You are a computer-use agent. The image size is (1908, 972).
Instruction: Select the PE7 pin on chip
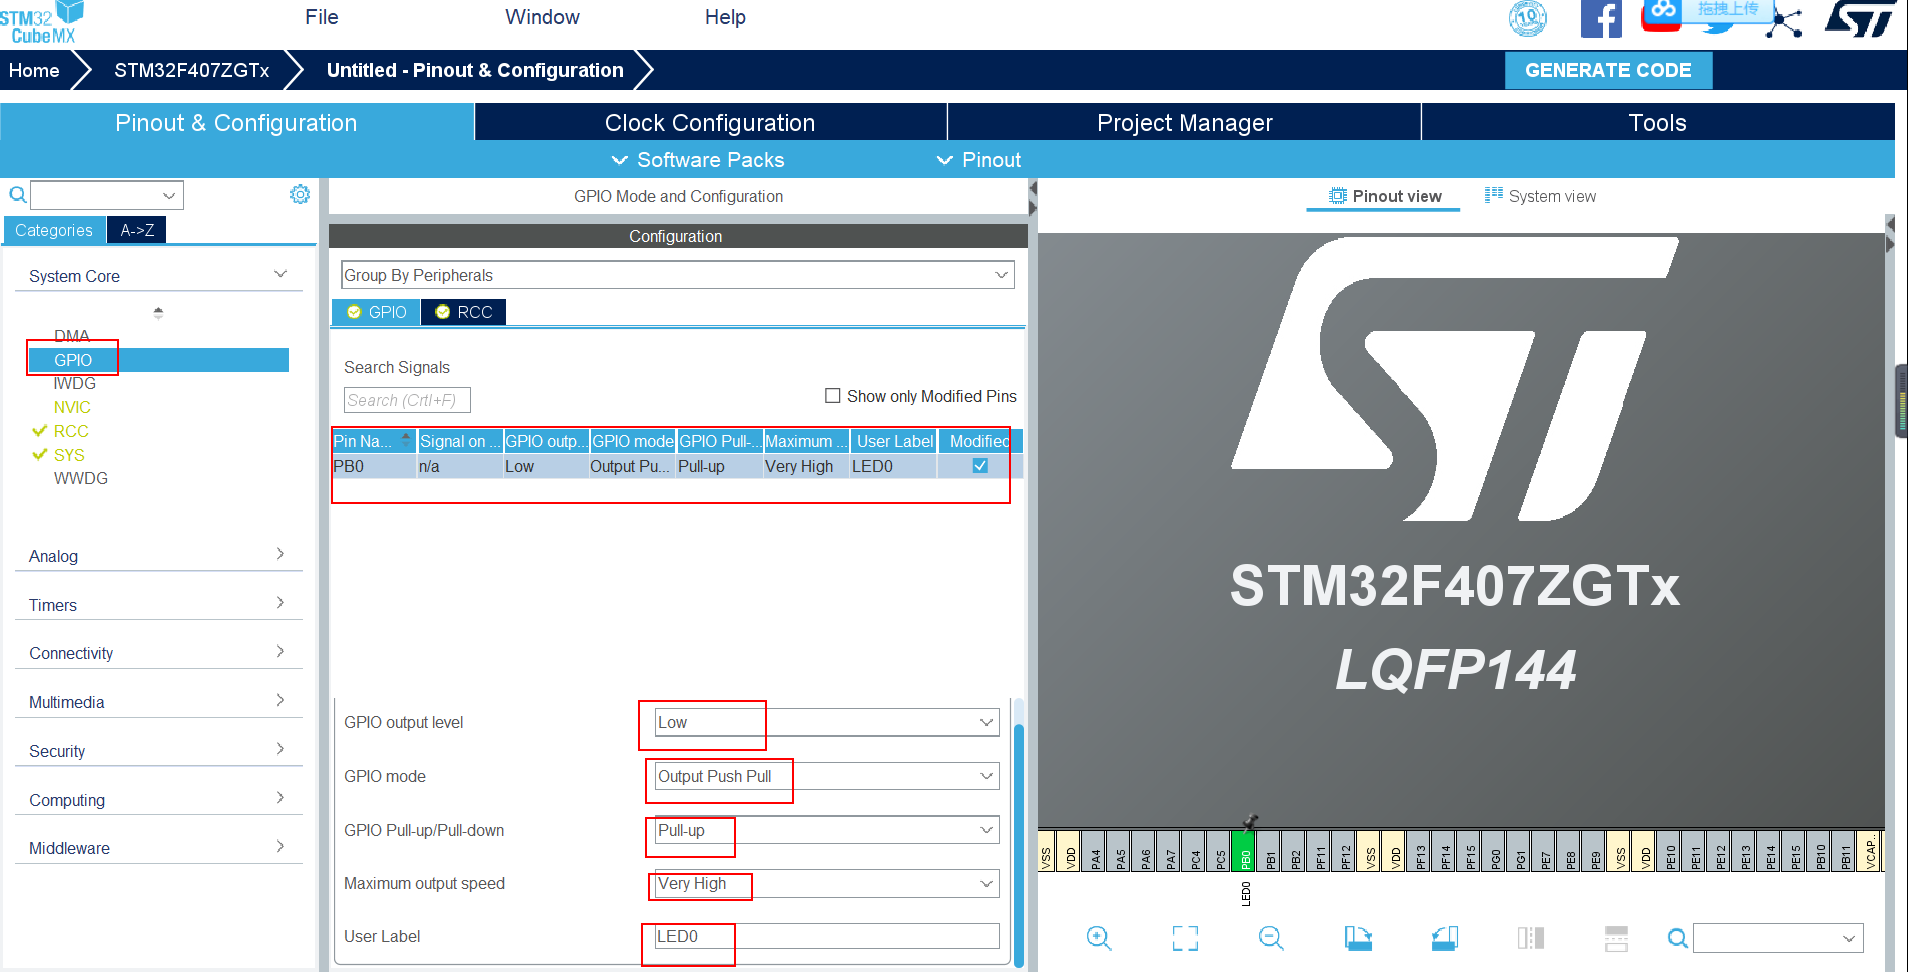tap(1545, 851)
